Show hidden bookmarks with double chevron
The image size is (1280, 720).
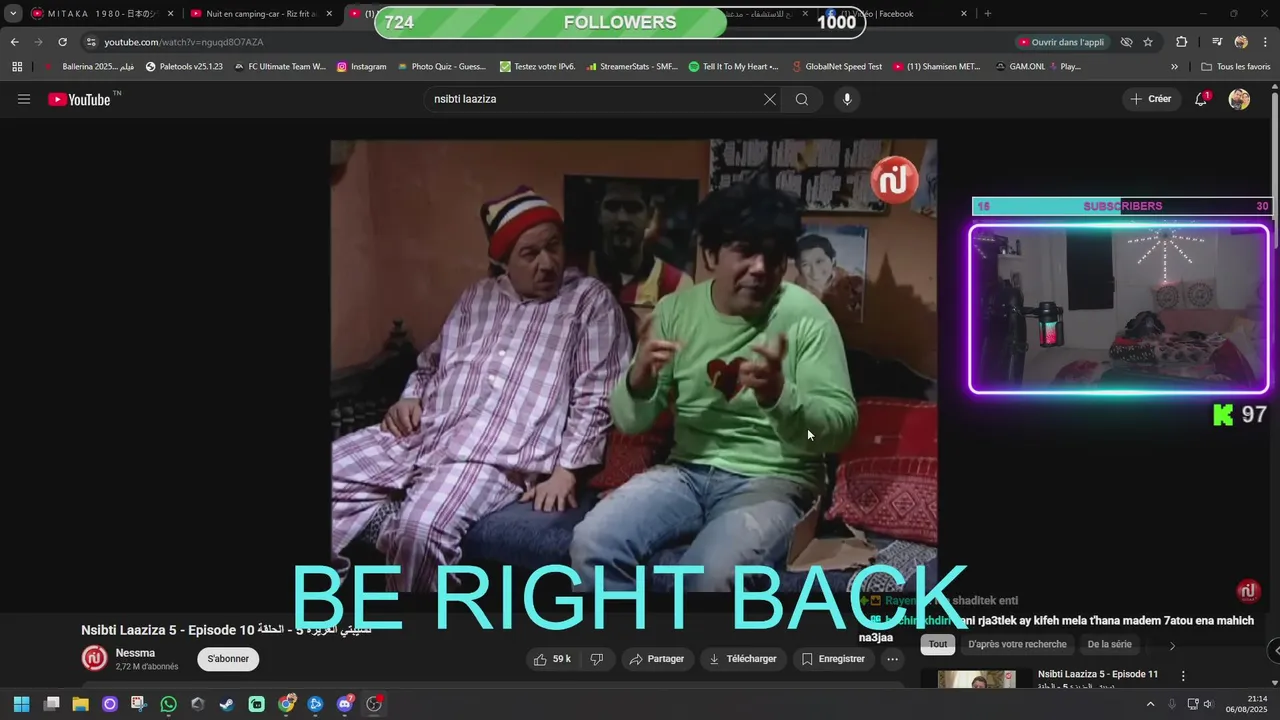point(1174,67)
